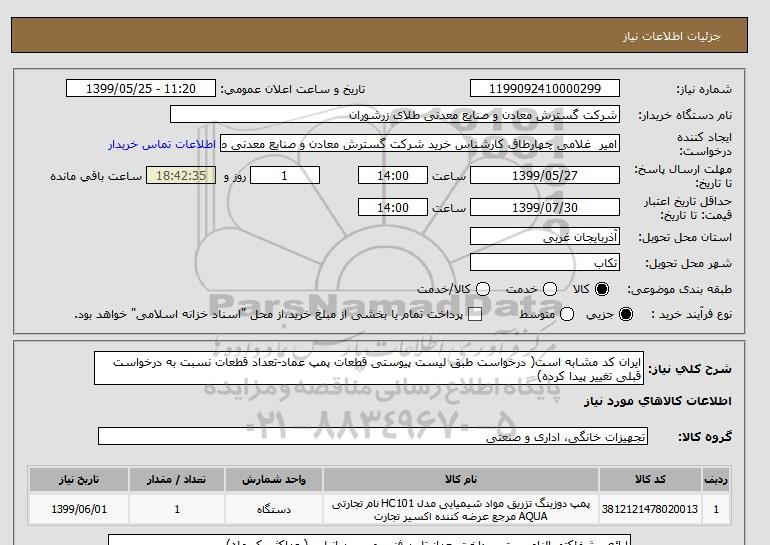770x545 pixels.
Task: Click the row number cell 1 under ردیف
Action: 716,509
